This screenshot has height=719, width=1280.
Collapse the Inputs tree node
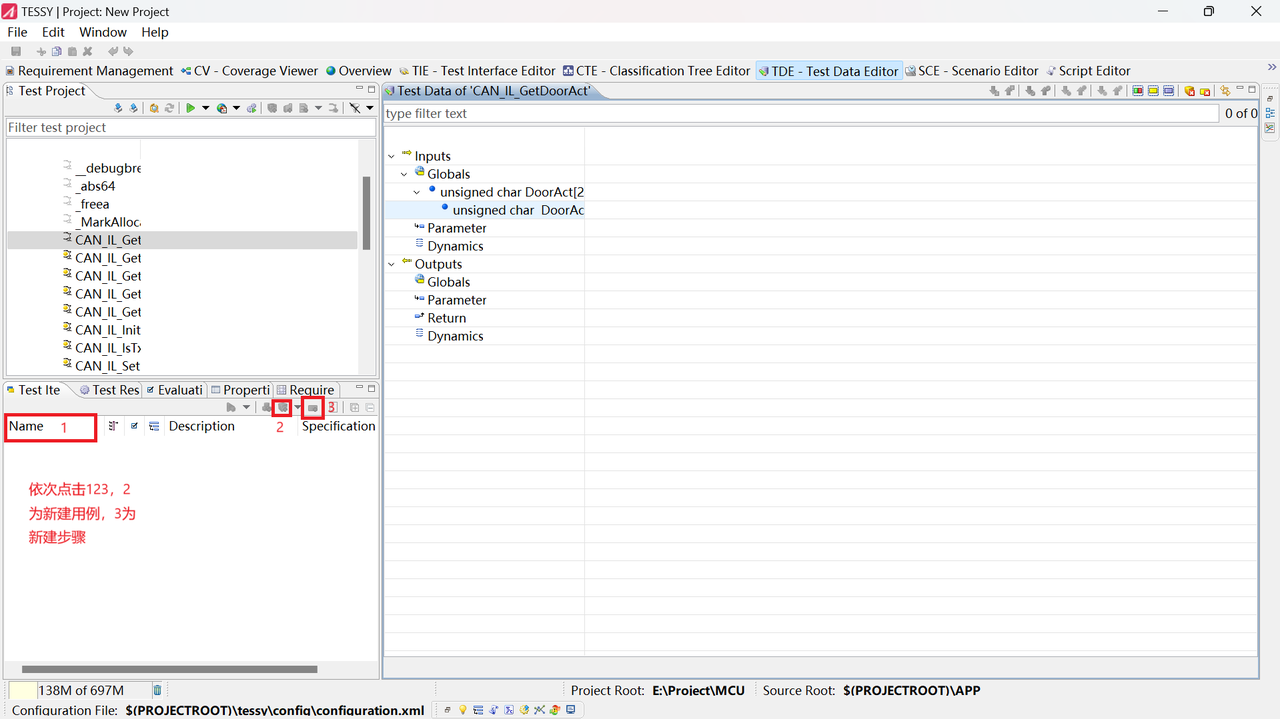coord(391,156)
